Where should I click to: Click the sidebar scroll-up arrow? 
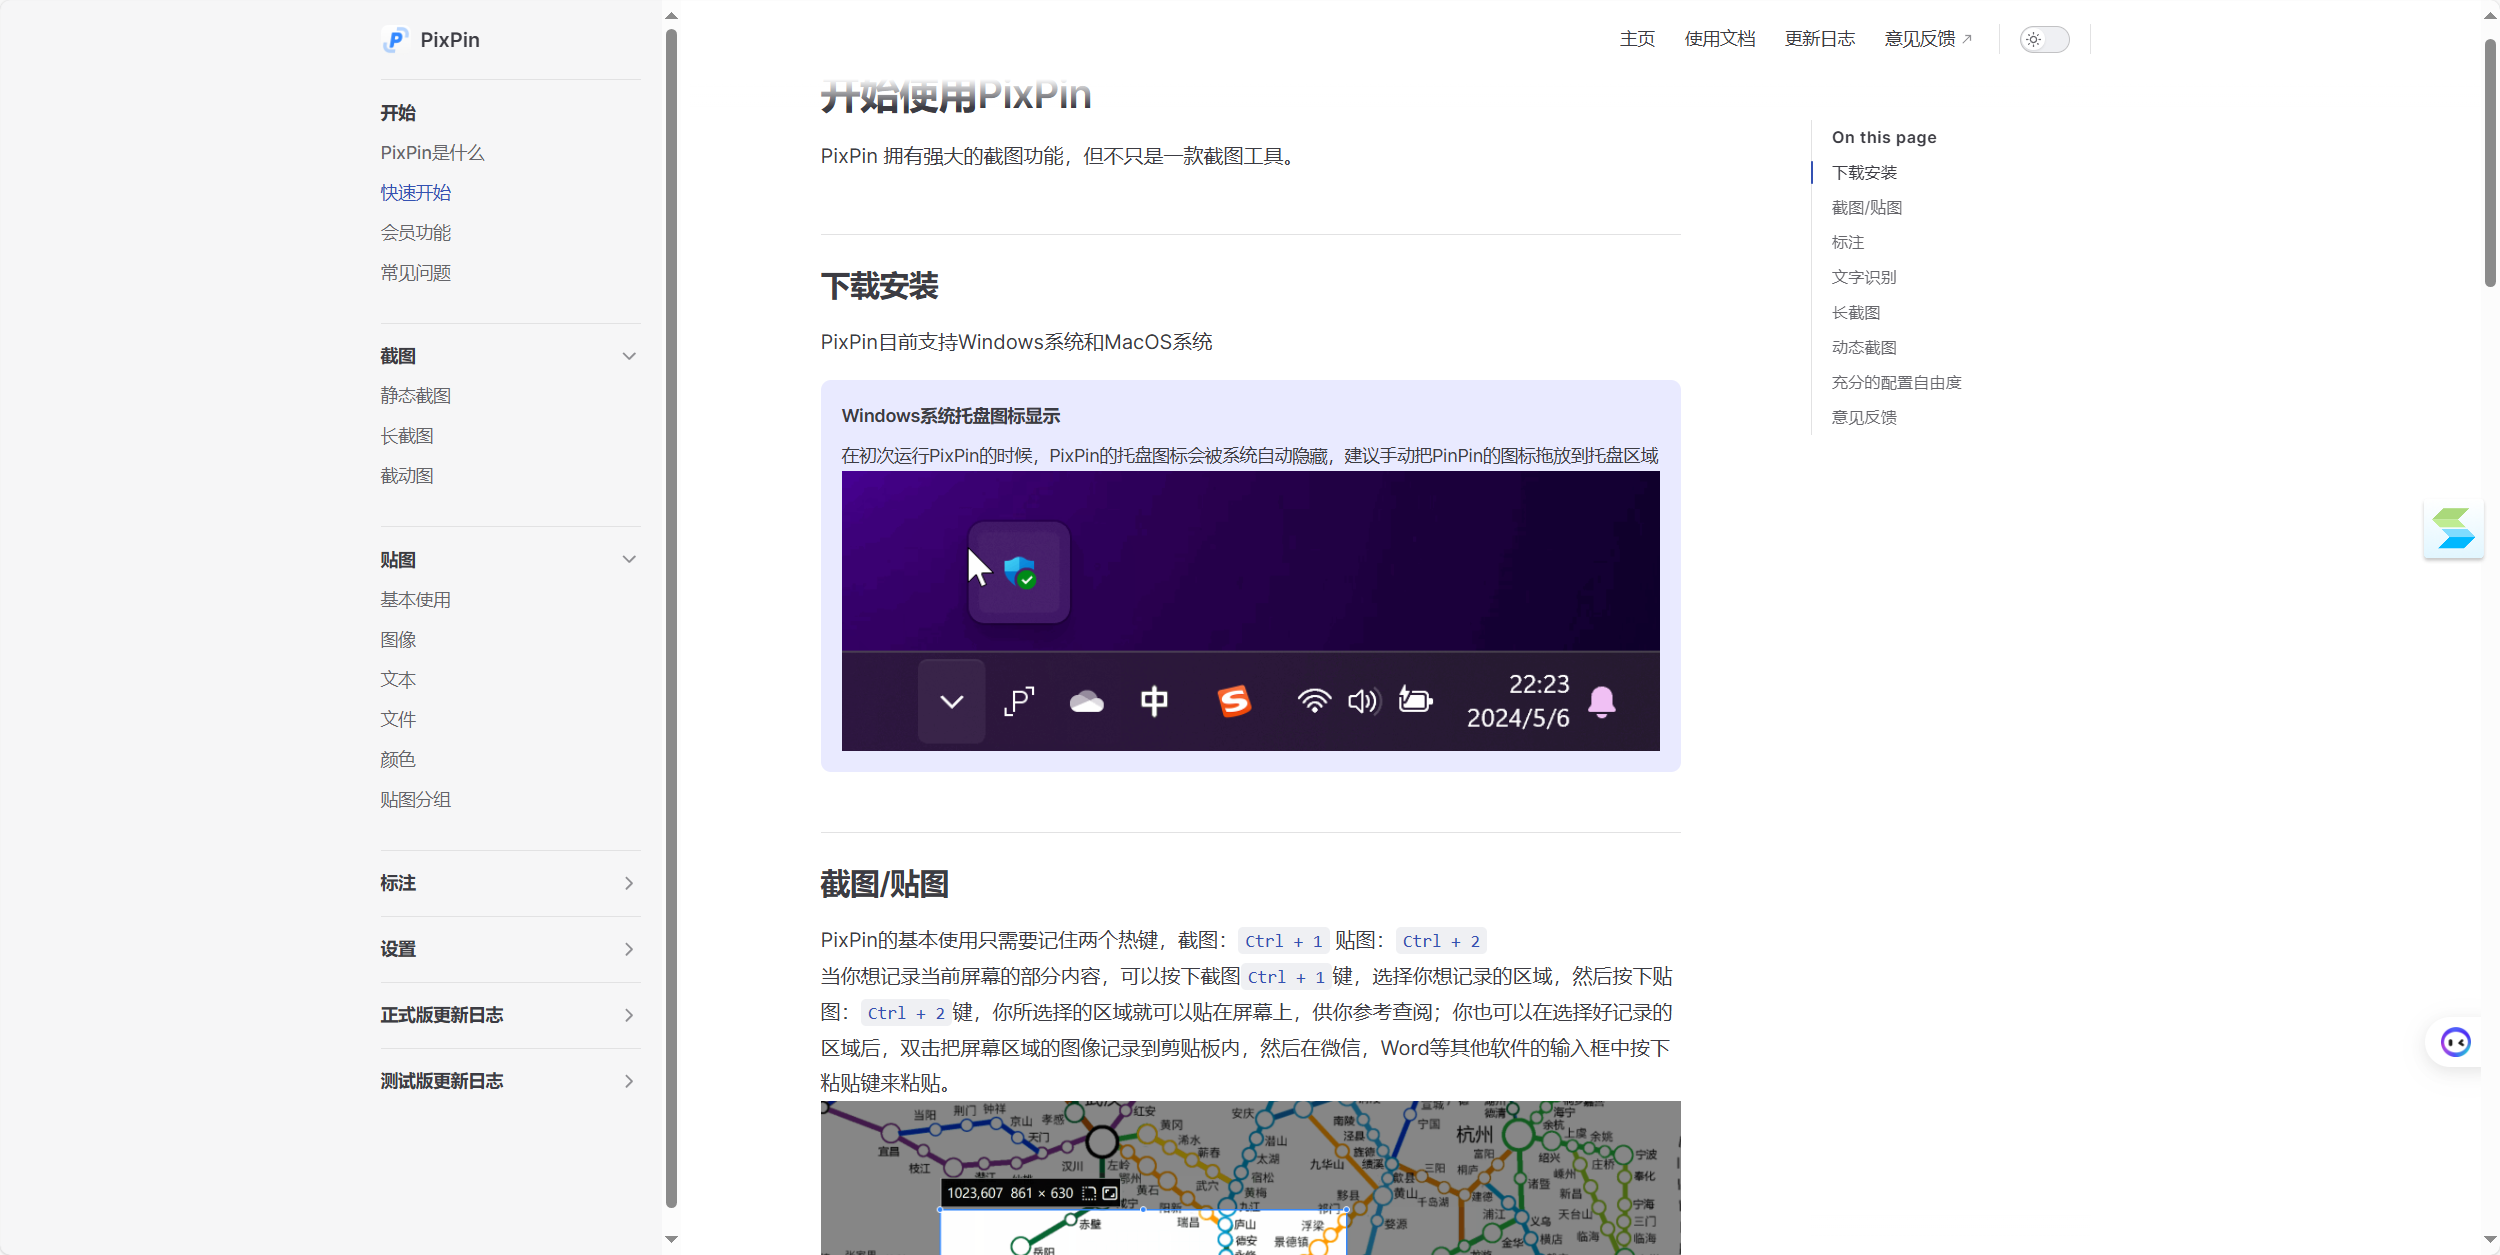pos(671,15)
